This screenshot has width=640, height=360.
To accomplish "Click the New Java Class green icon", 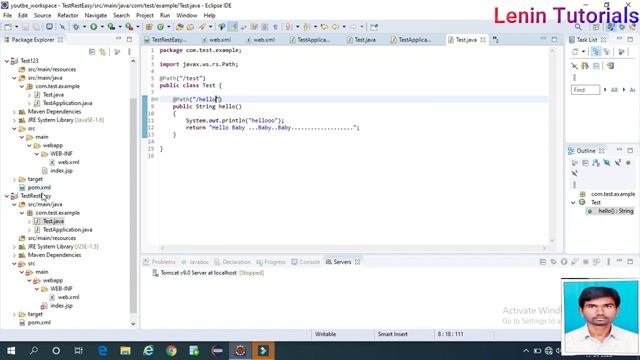I will coord(160,27).
